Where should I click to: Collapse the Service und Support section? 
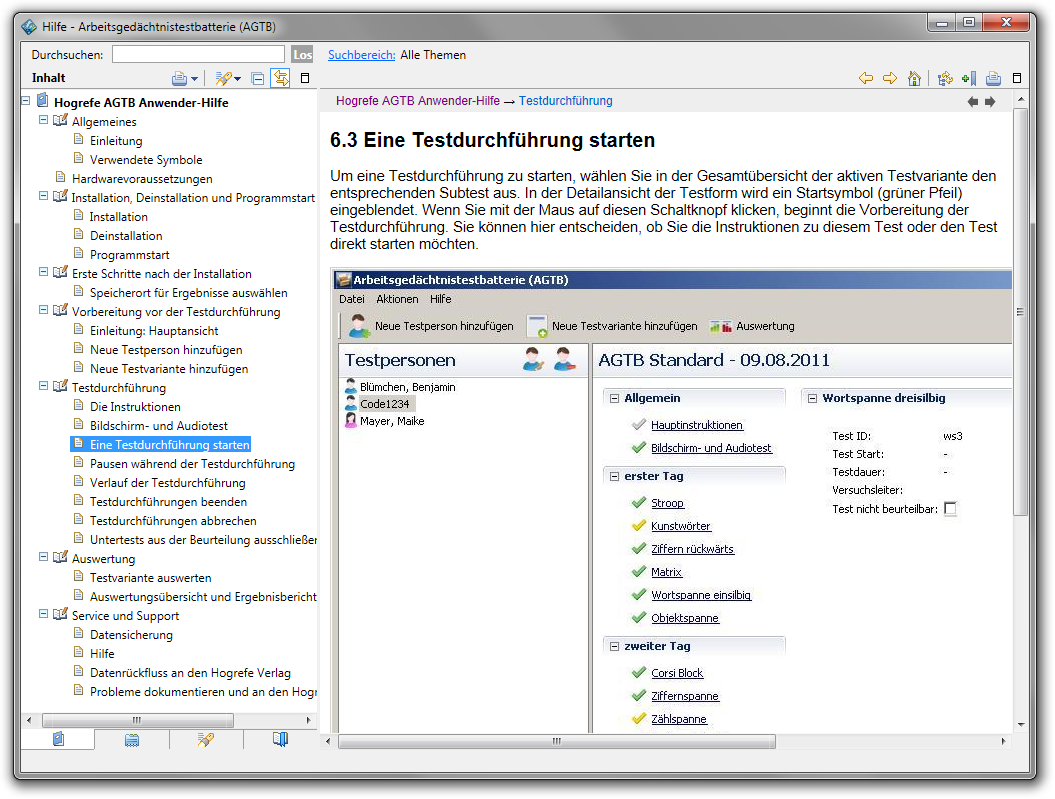pyautogui.click(x=44, y=614)
